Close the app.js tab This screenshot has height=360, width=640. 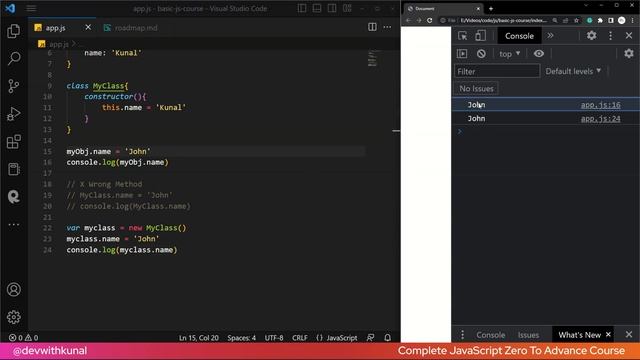[x=88, y=27]
